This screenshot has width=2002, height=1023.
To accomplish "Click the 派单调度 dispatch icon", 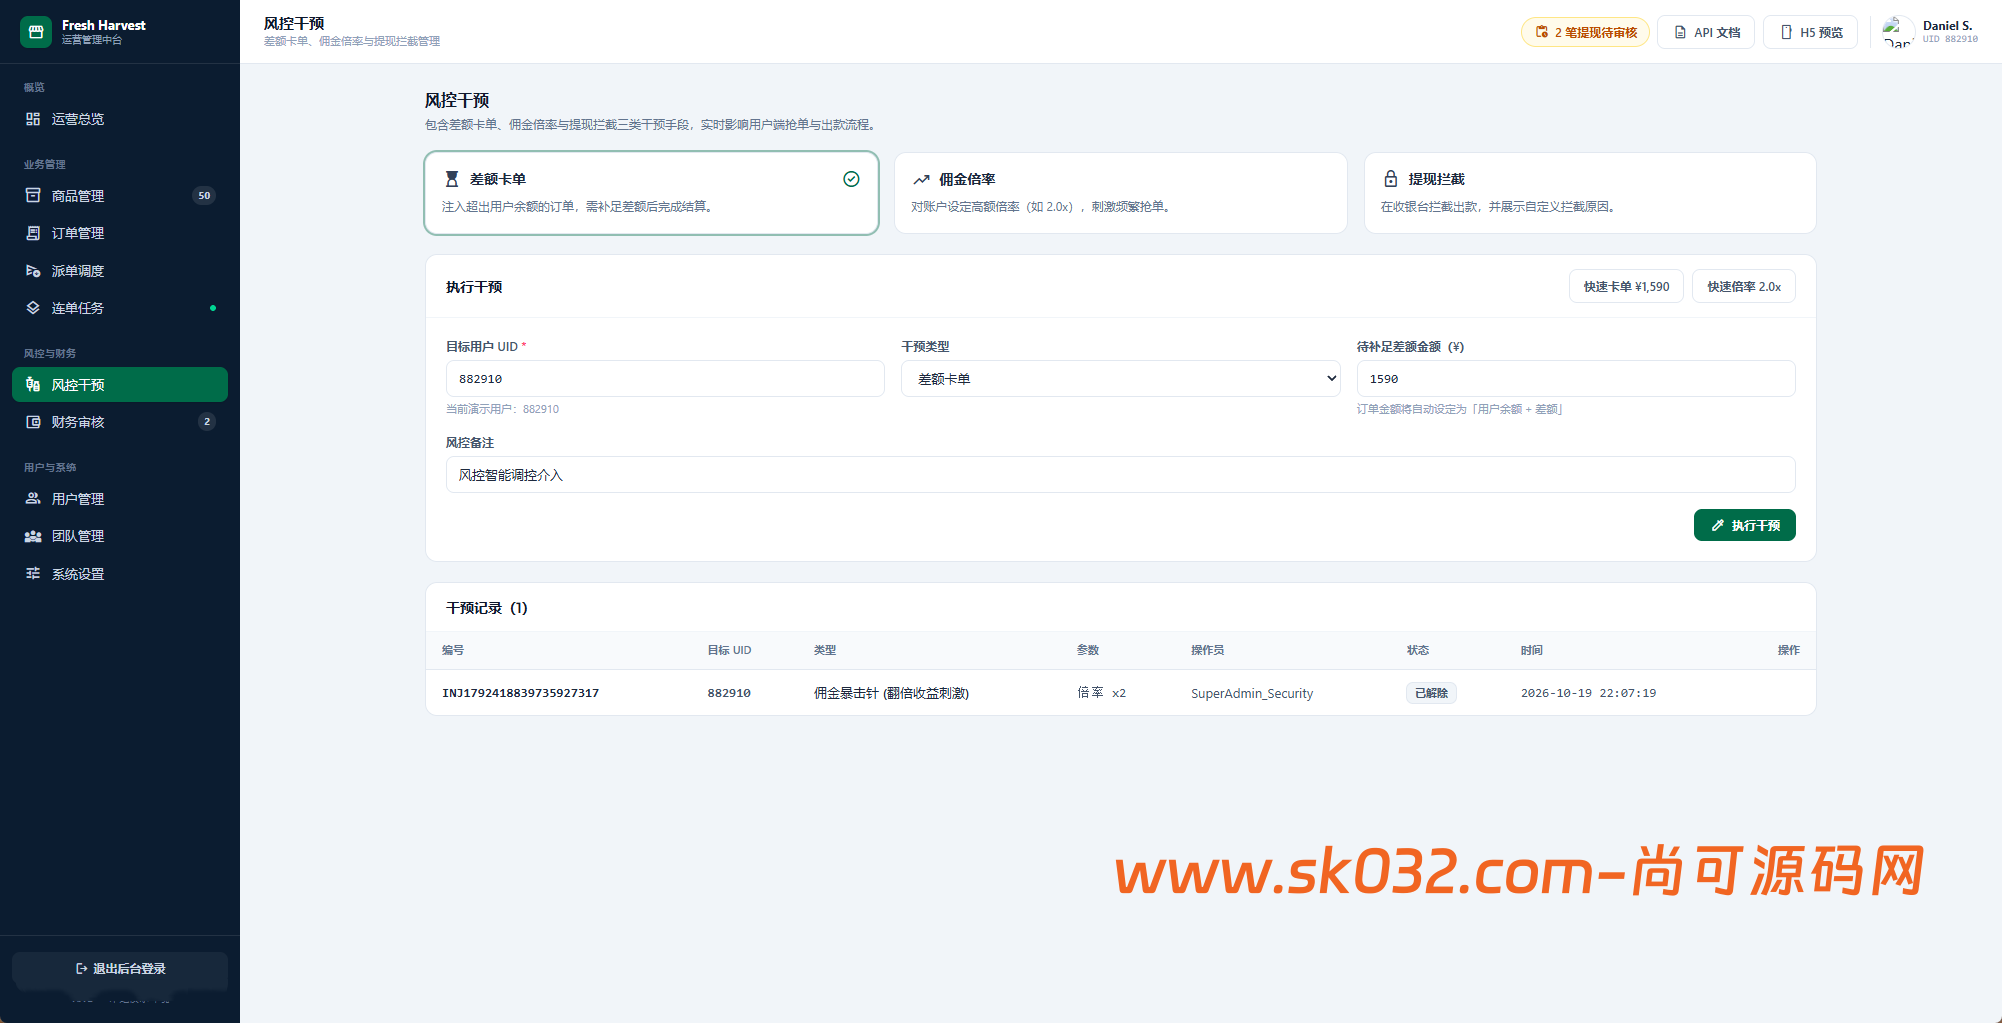I will tap(33, 271).
